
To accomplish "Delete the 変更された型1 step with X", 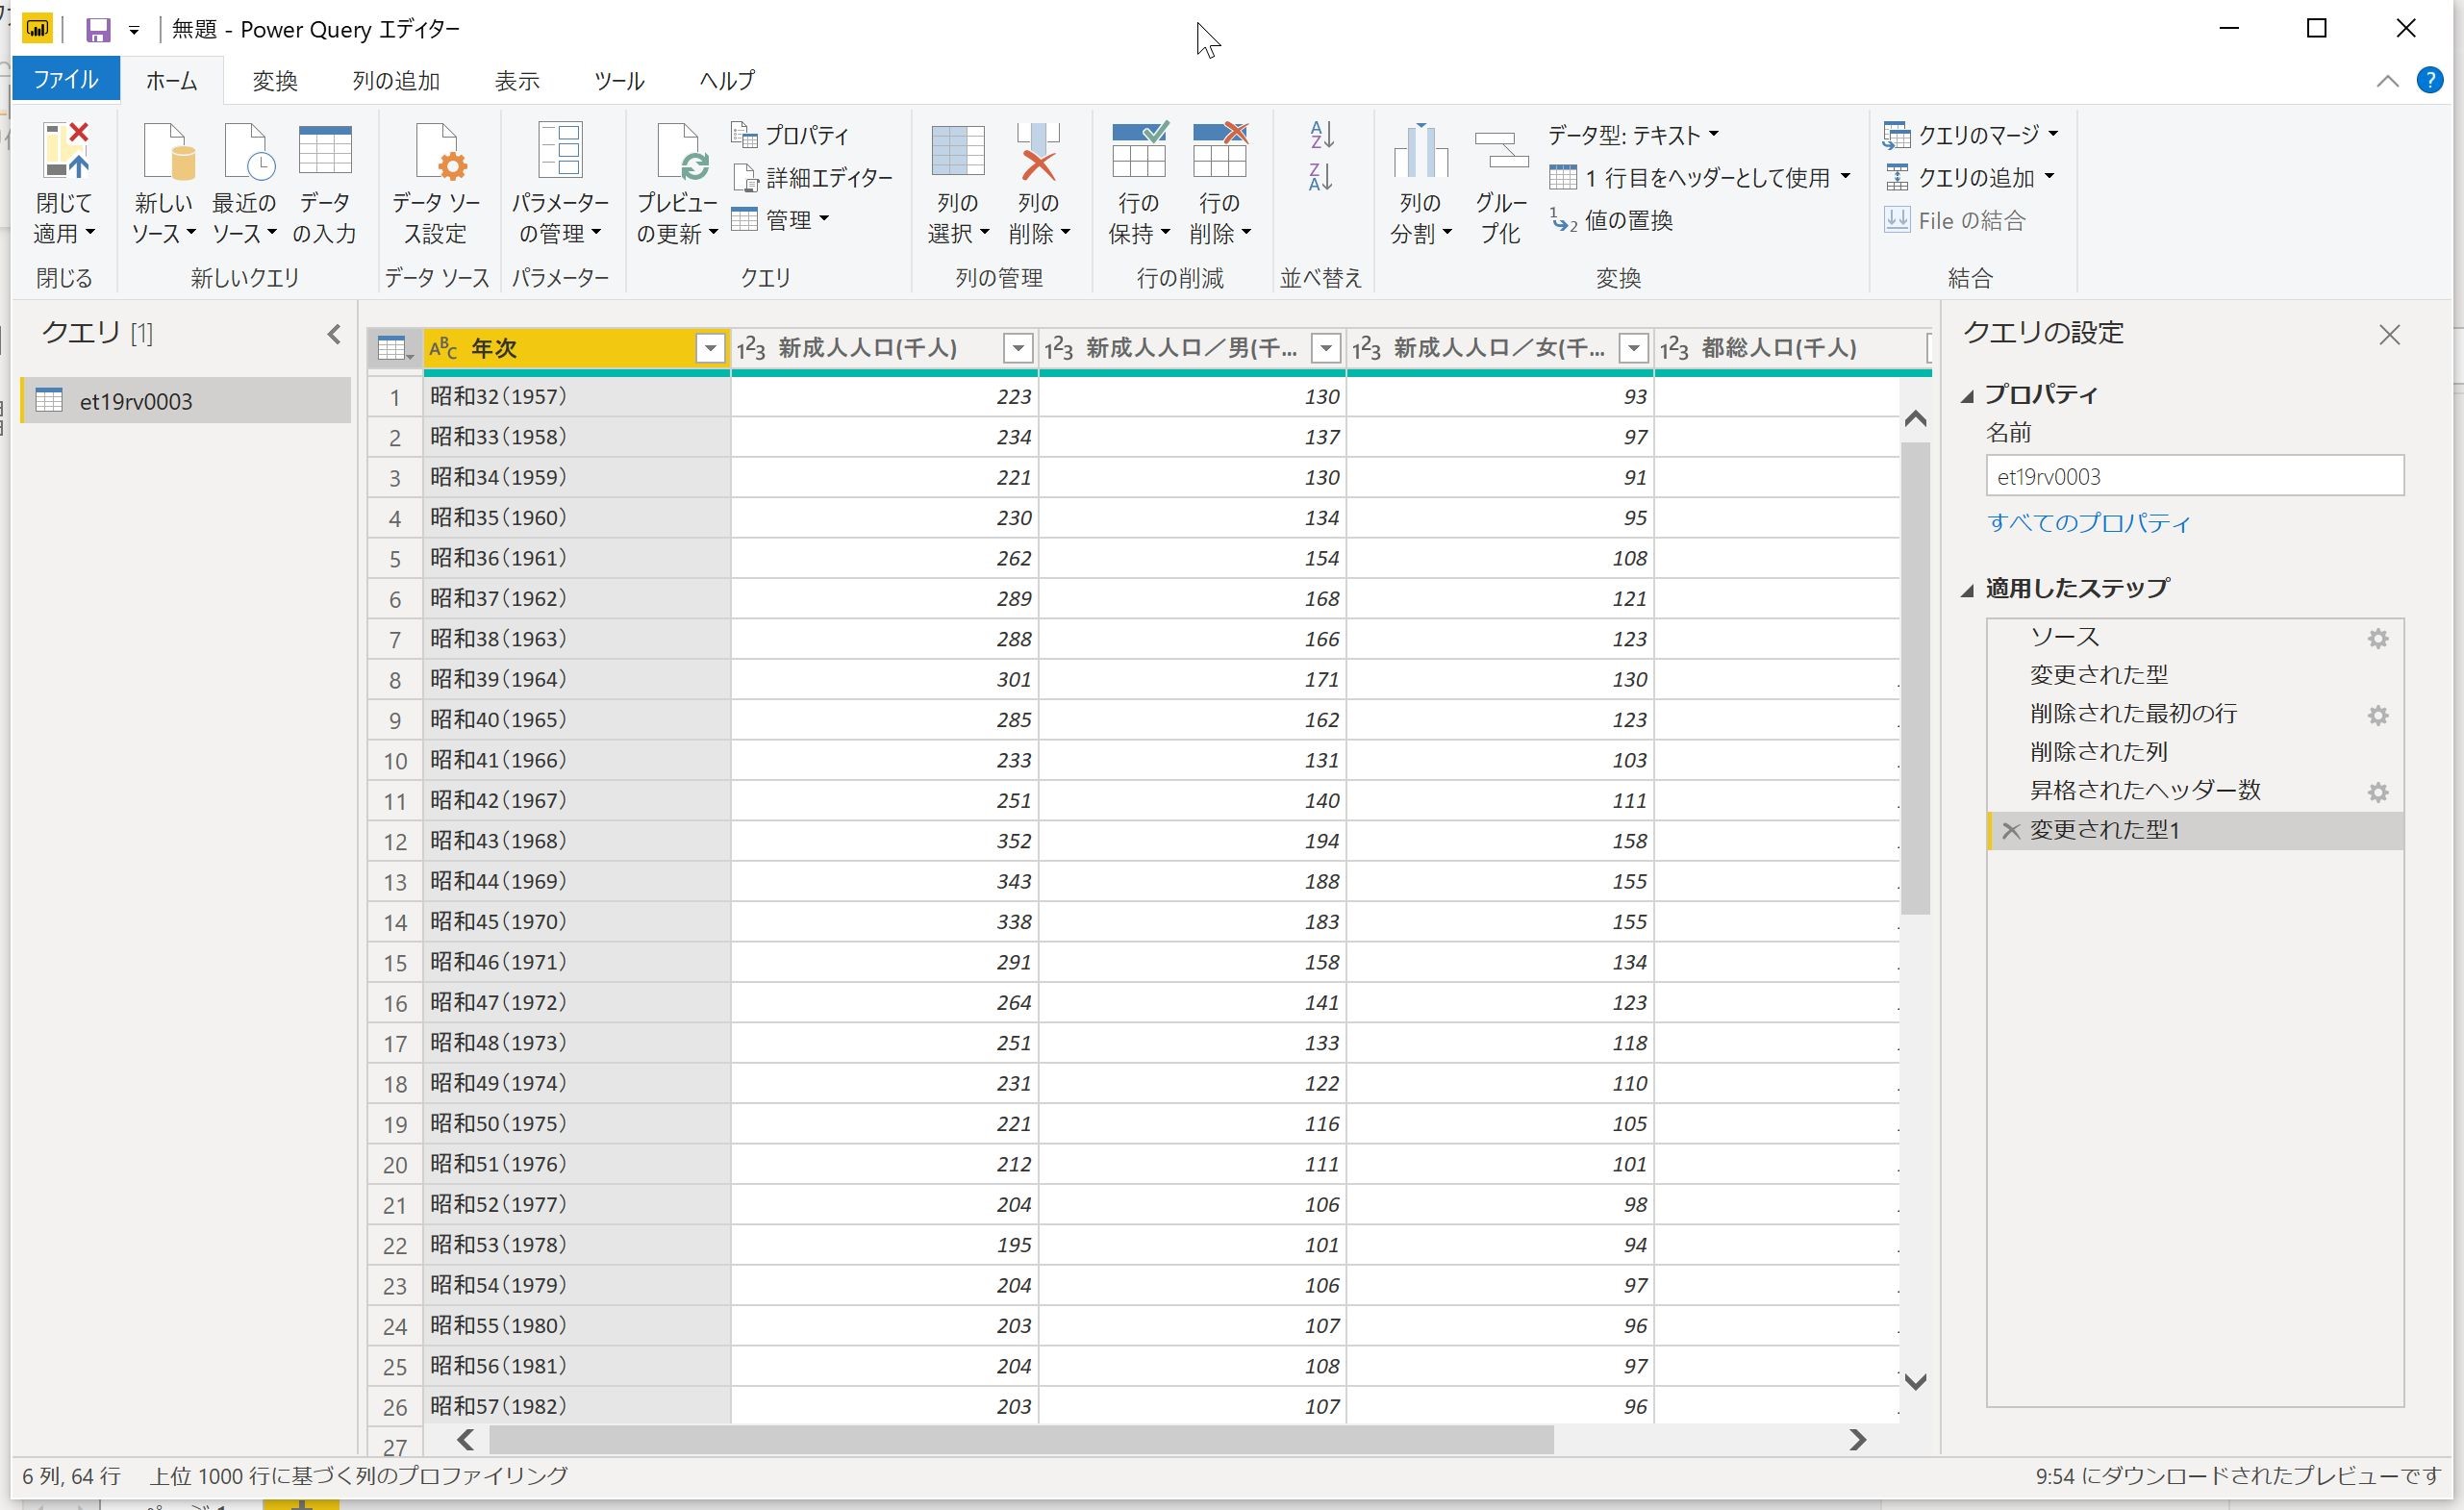I will (2011, 830).
